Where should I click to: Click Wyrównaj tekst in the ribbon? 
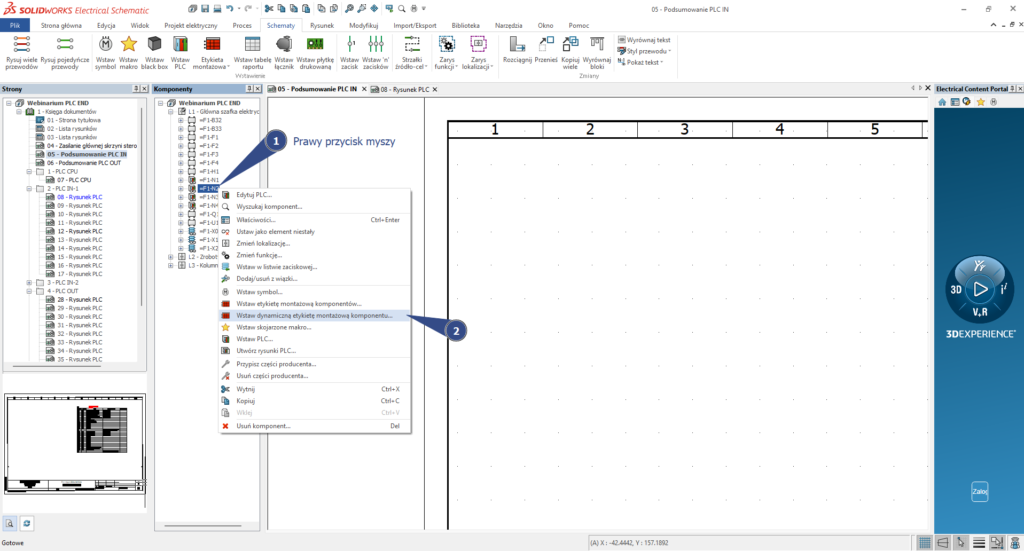[x=643, y=39]
